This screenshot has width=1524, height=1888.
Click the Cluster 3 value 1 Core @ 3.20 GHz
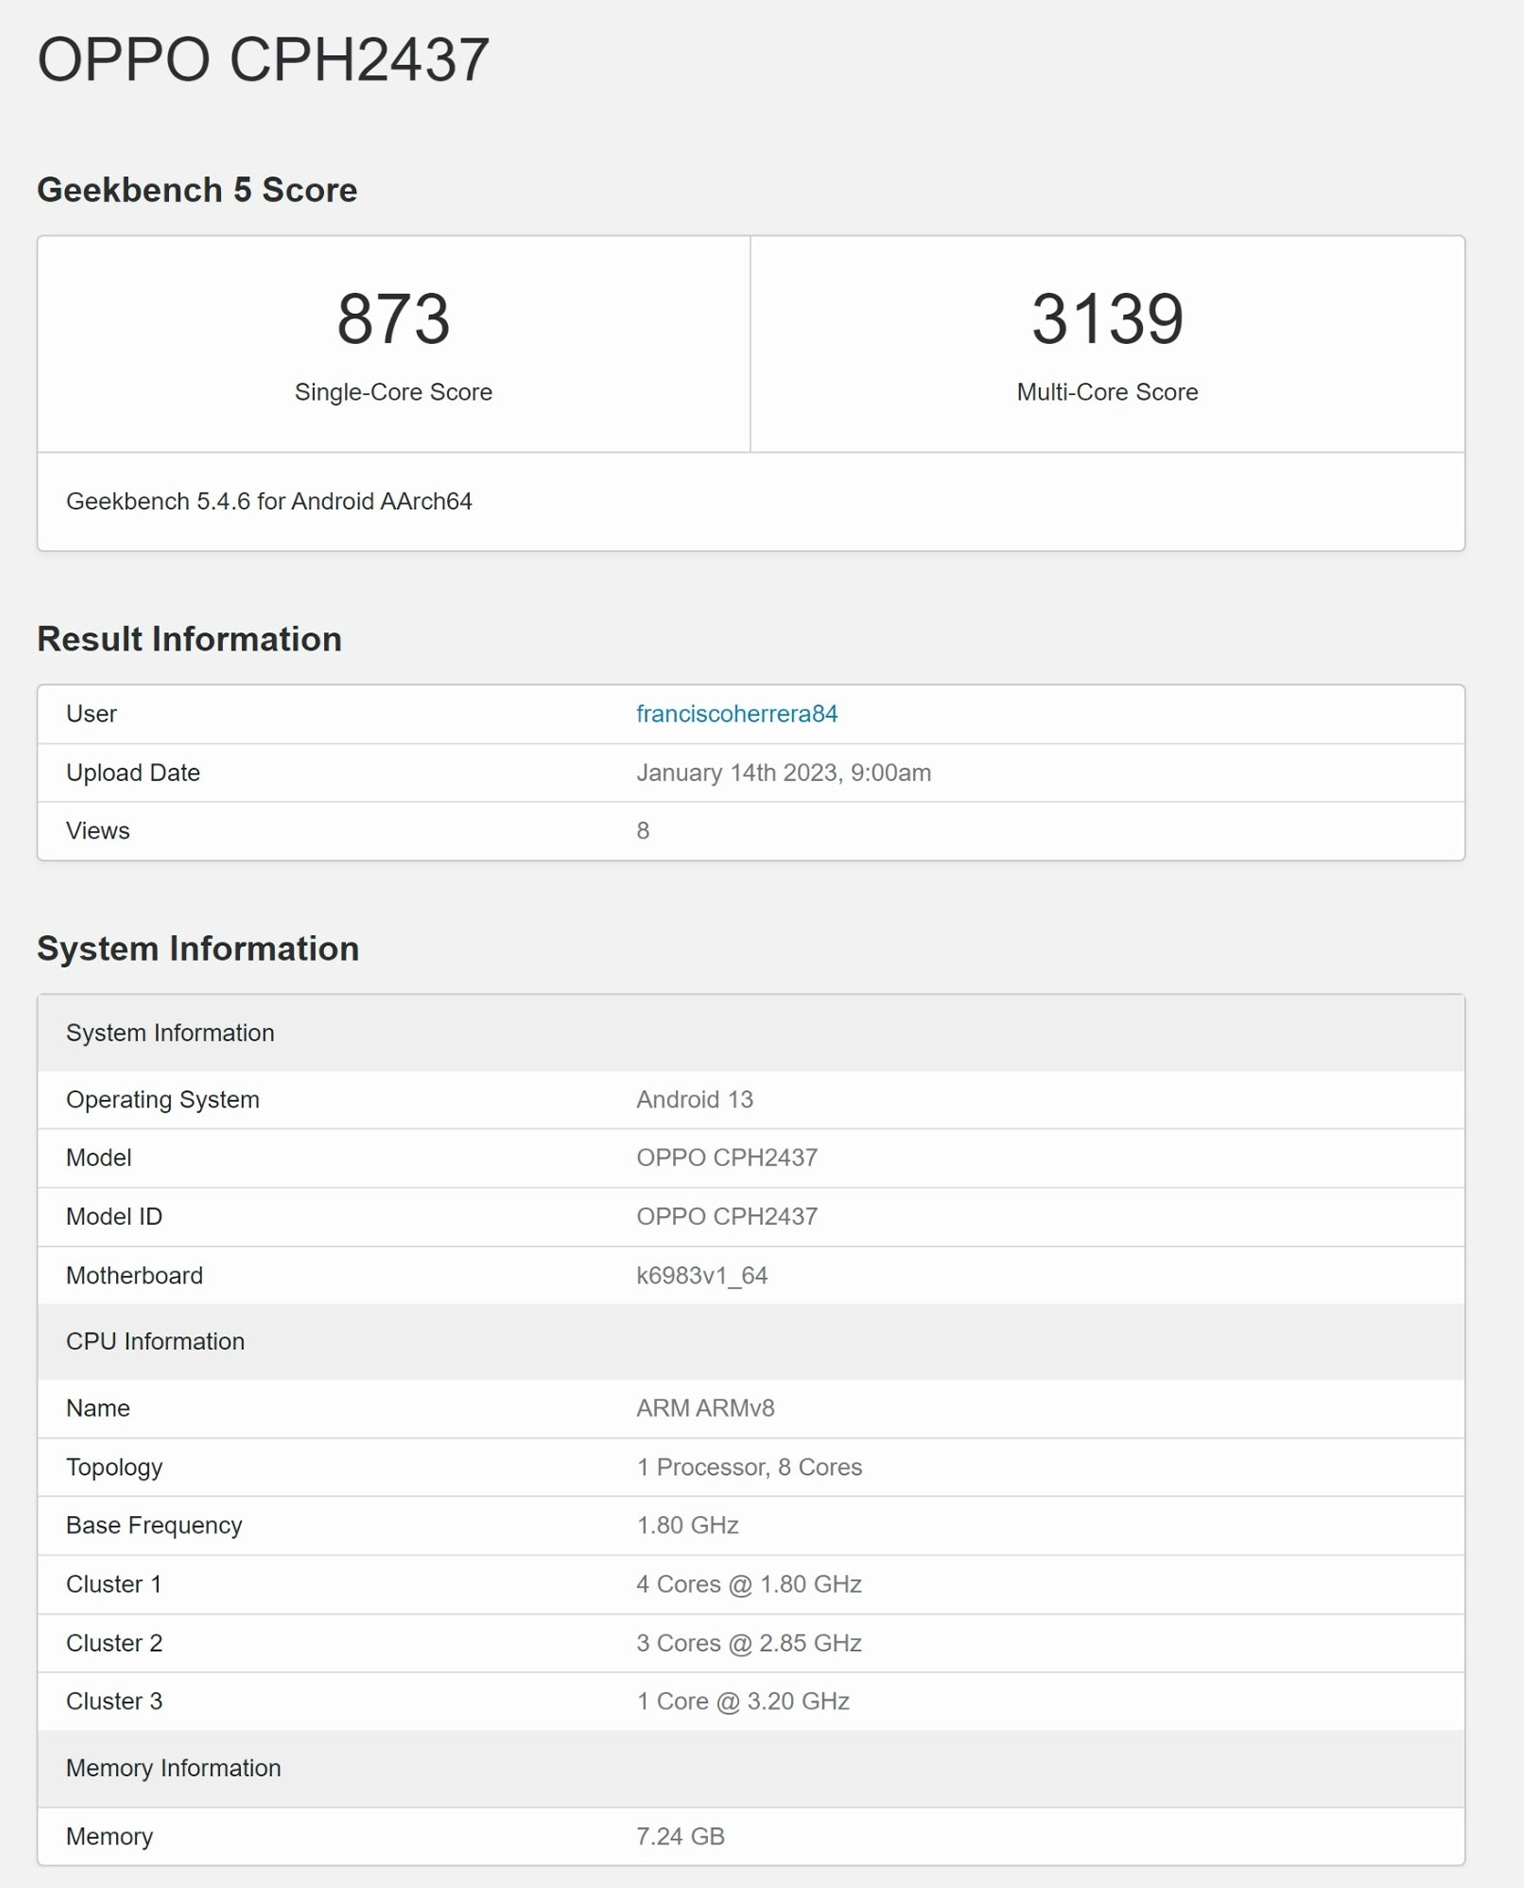(x=742, y=1702)
